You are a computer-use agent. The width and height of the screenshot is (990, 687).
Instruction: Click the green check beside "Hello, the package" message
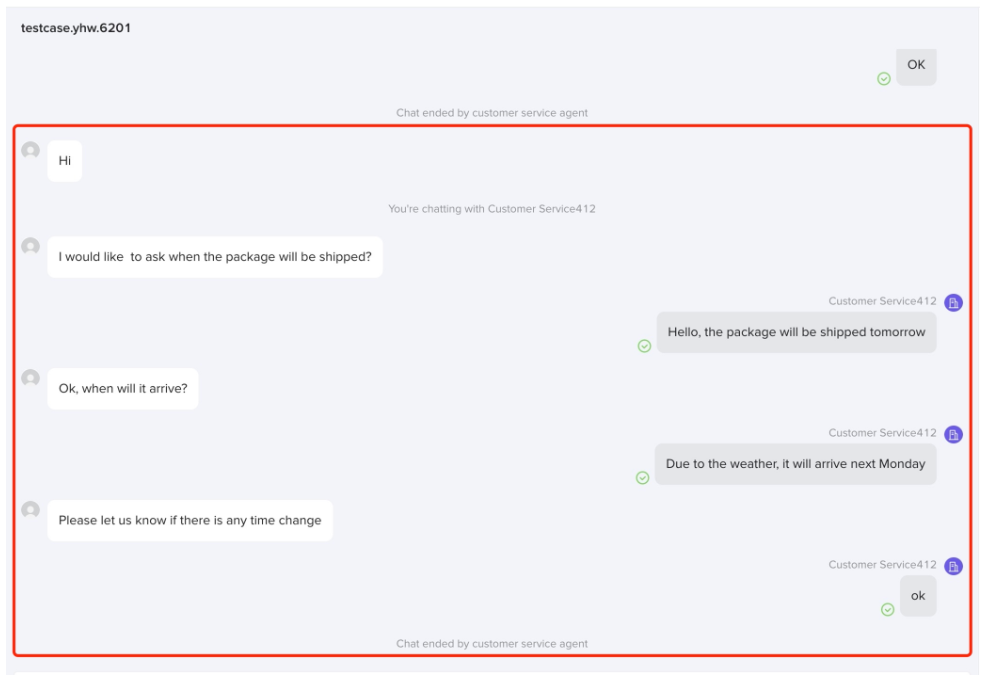pos(644,346)
